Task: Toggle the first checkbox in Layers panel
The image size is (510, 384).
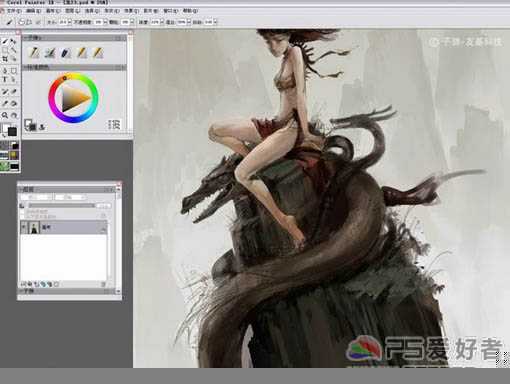Action: [x=23, y=211]
